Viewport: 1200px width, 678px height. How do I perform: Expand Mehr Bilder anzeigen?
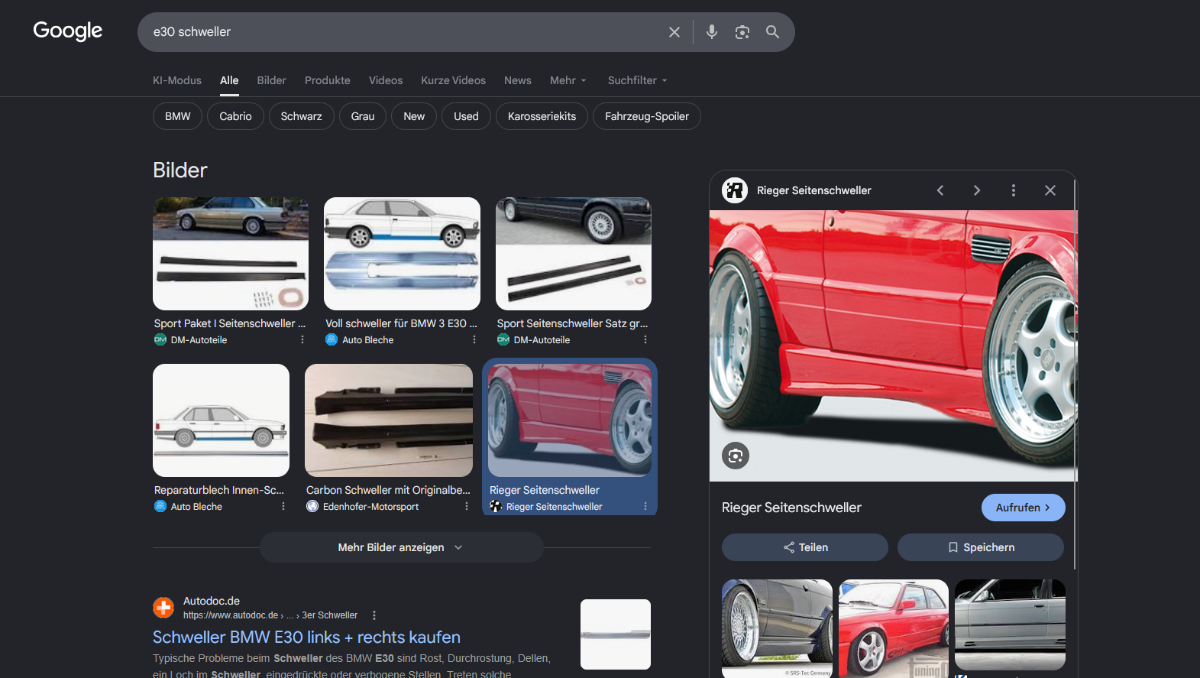pos(401,547)
